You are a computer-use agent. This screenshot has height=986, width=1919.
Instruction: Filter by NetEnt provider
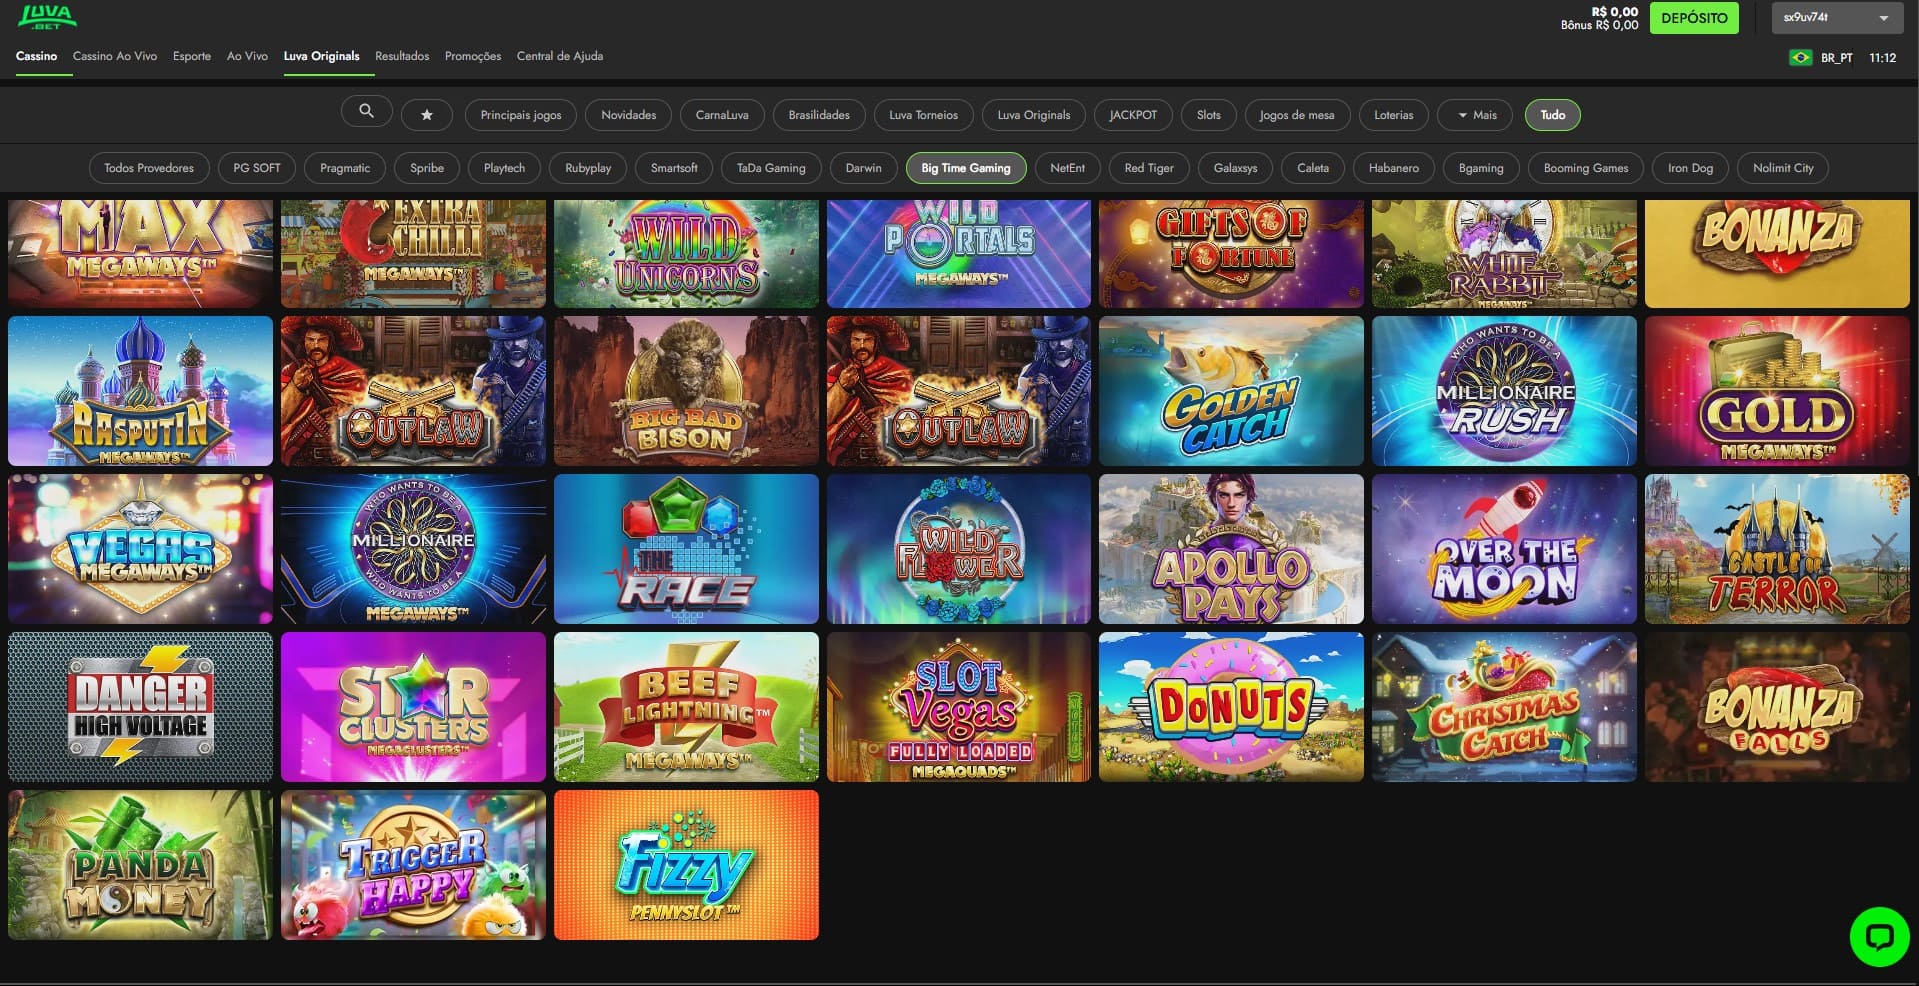click(x=1067, y=168)
